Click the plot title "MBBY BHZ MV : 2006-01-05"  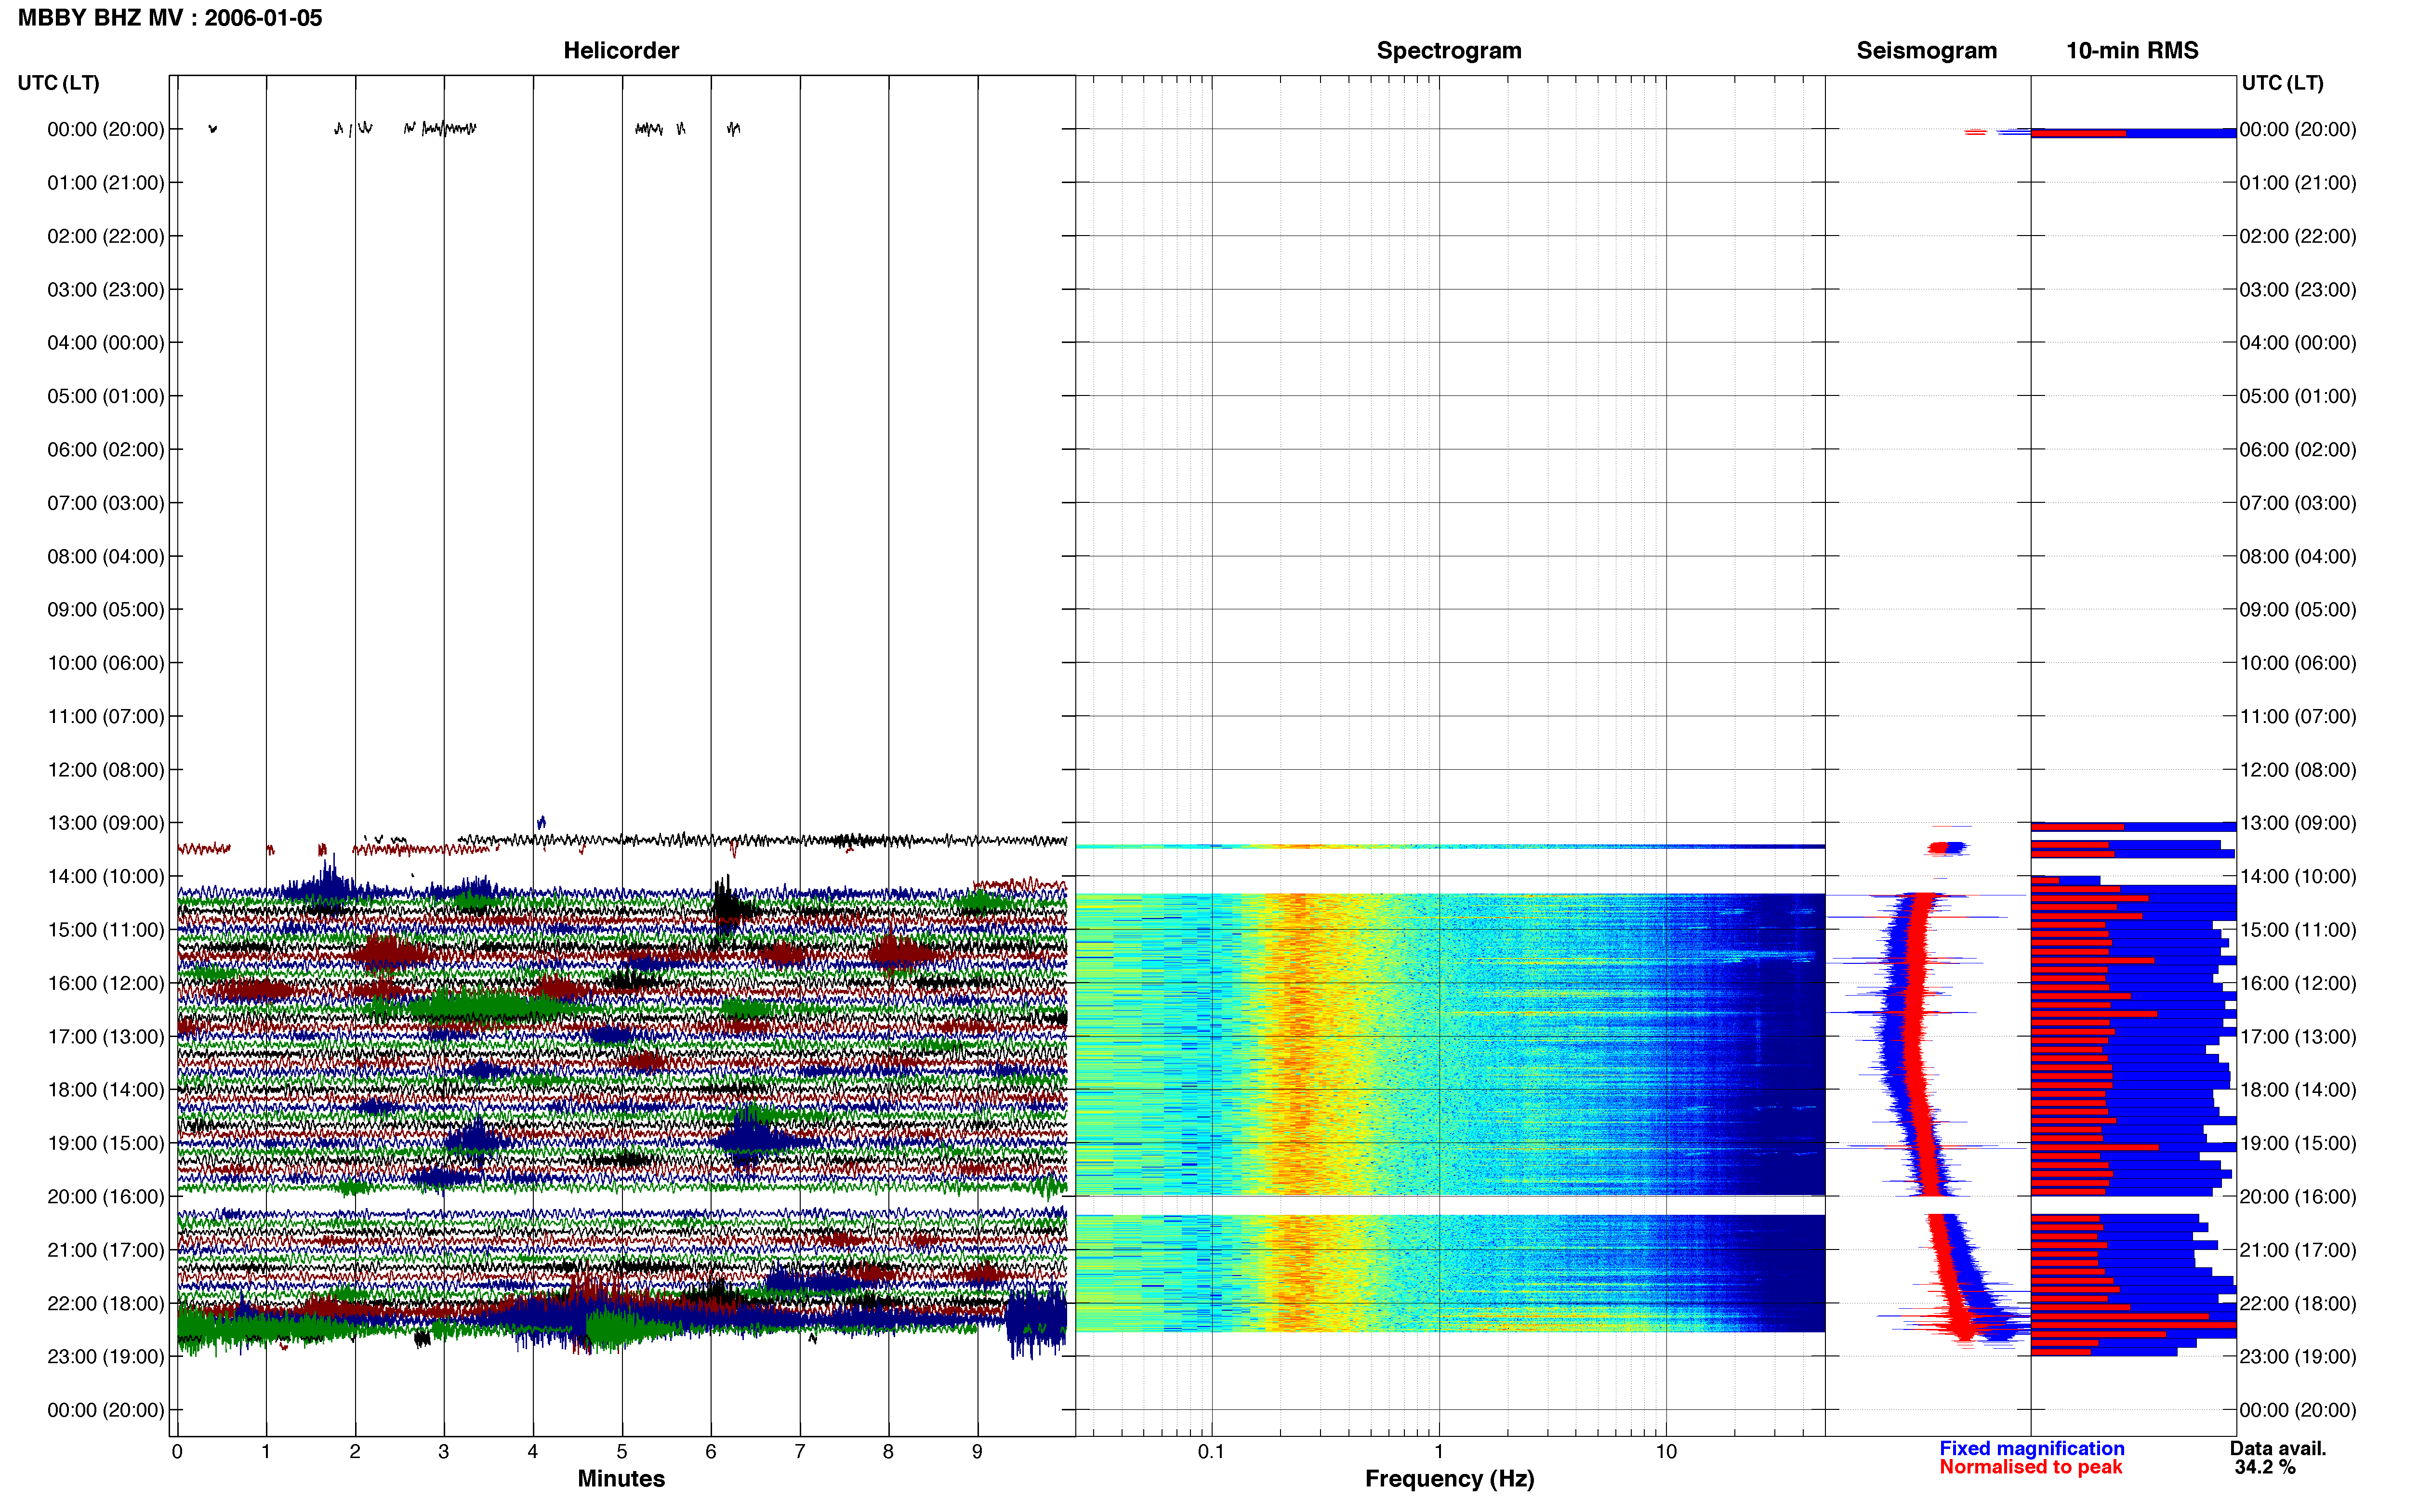pos(170,18)
